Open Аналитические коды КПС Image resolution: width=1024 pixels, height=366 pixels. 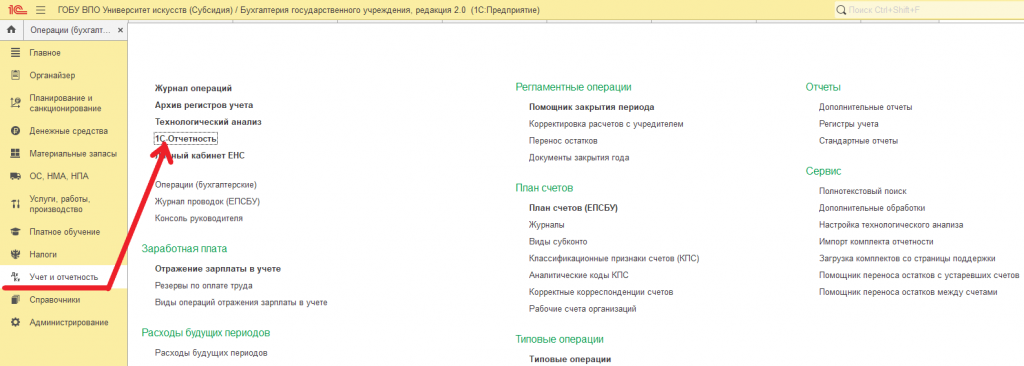click(578, 275)
